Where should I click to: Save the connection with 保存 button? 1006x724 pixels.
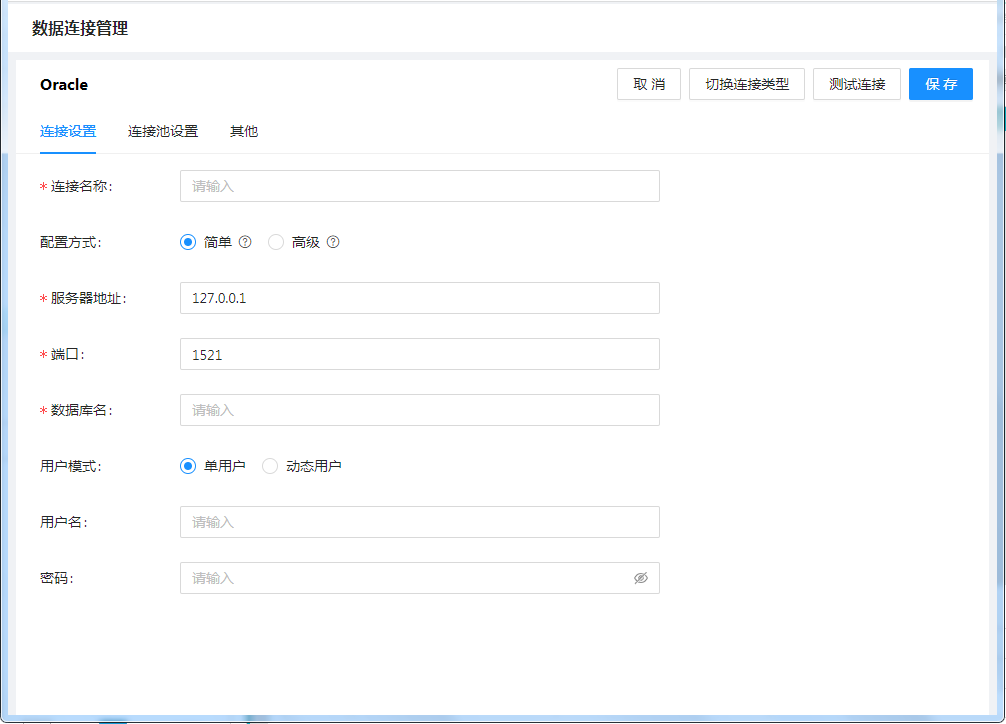click(941, 84)
